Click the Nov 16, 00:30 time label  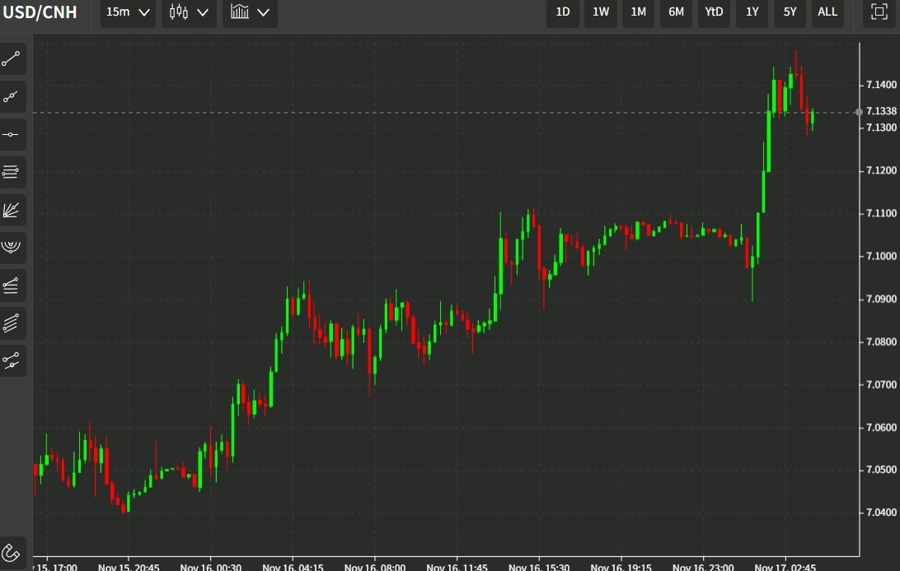[x=211, y=567]
